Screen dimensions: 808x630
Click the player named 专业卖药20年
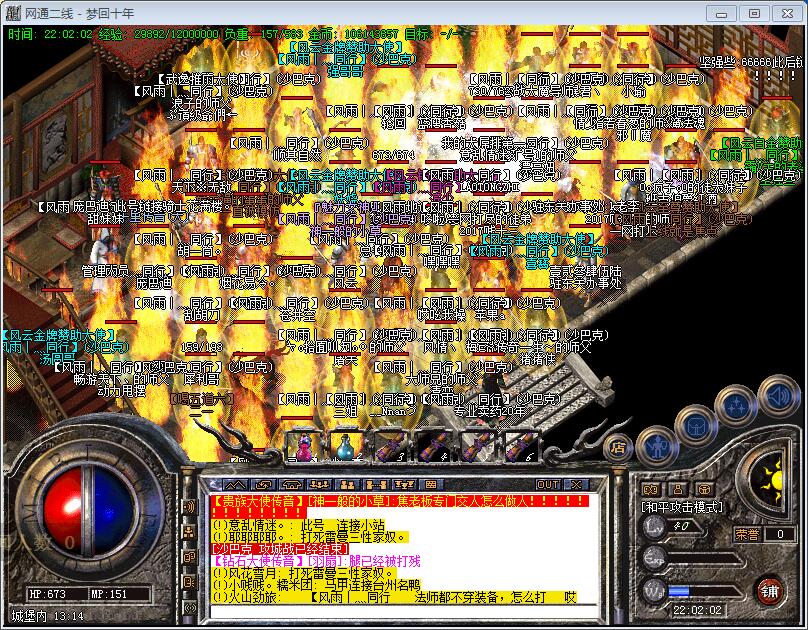coord(489,412)
